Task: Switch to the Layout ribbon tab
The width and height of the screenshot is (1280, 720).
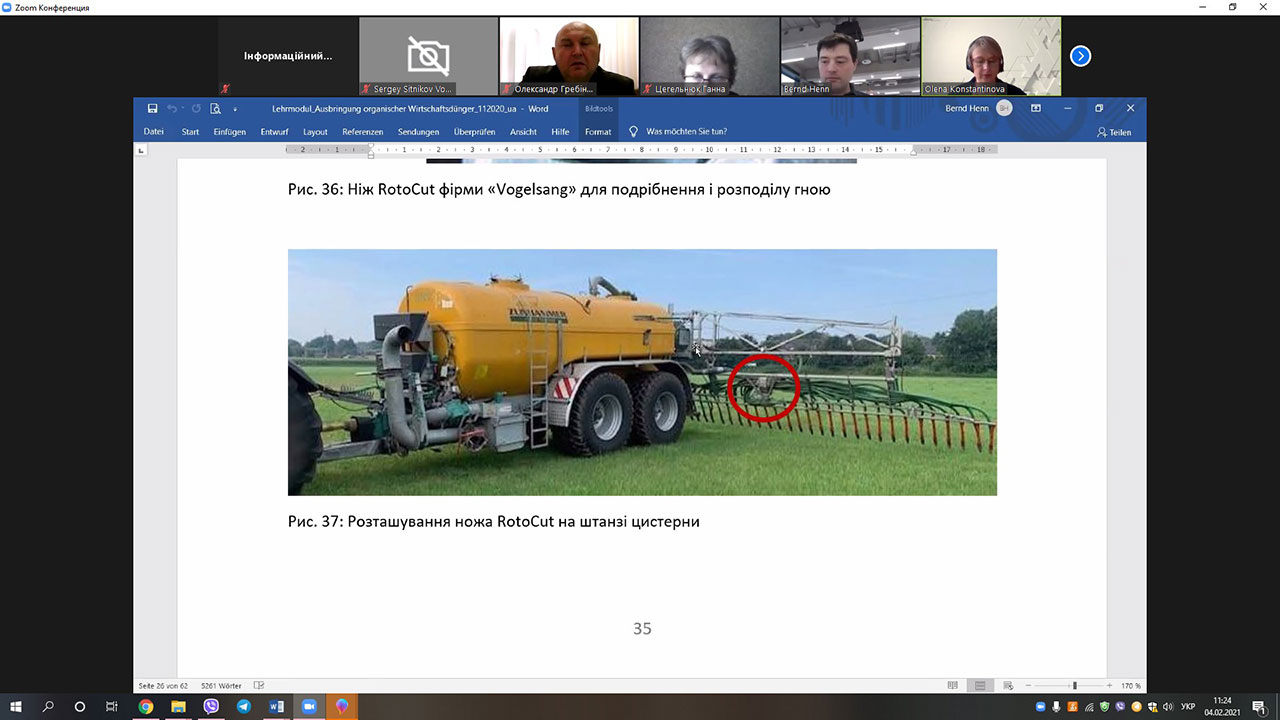Action: tap(315, 131)
